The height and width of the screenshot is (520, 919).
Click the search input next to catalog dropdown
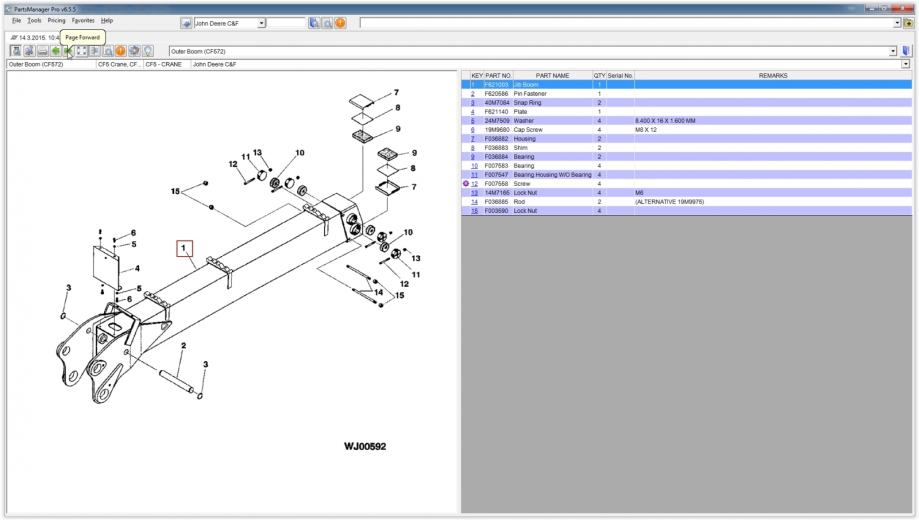(287, 23)
